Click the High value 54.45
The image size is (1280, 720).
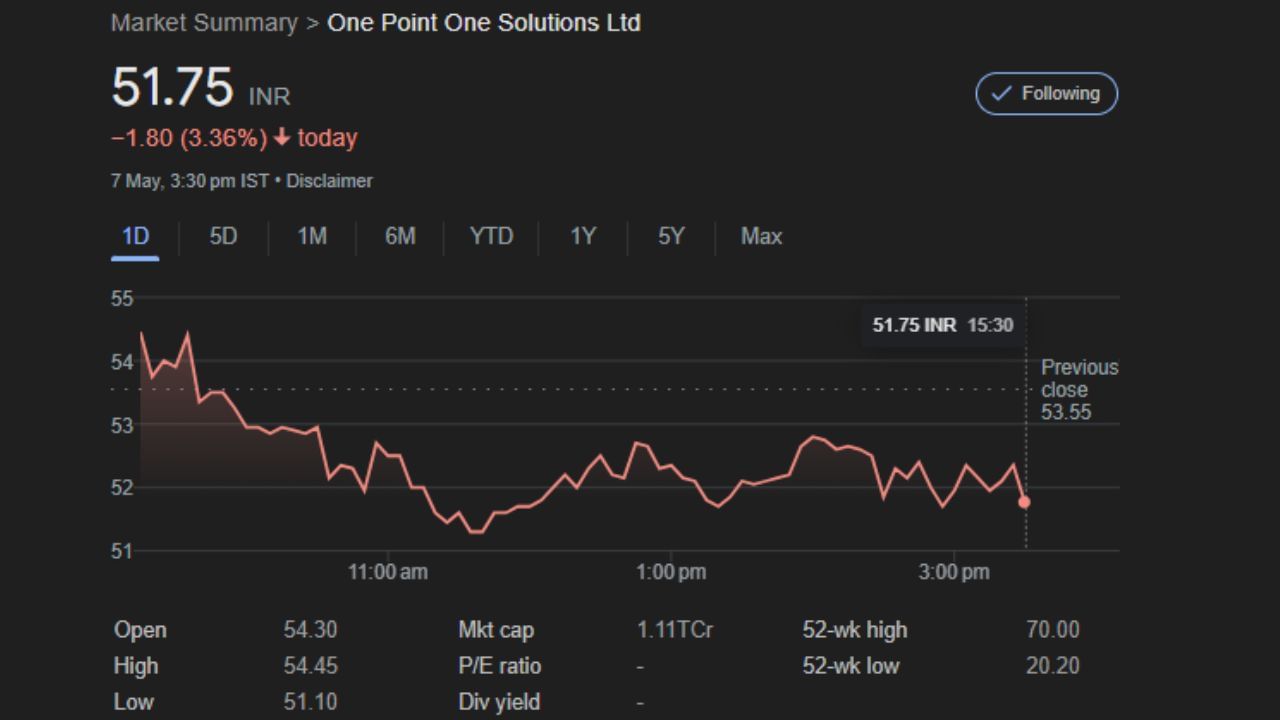tap(310, 666)
